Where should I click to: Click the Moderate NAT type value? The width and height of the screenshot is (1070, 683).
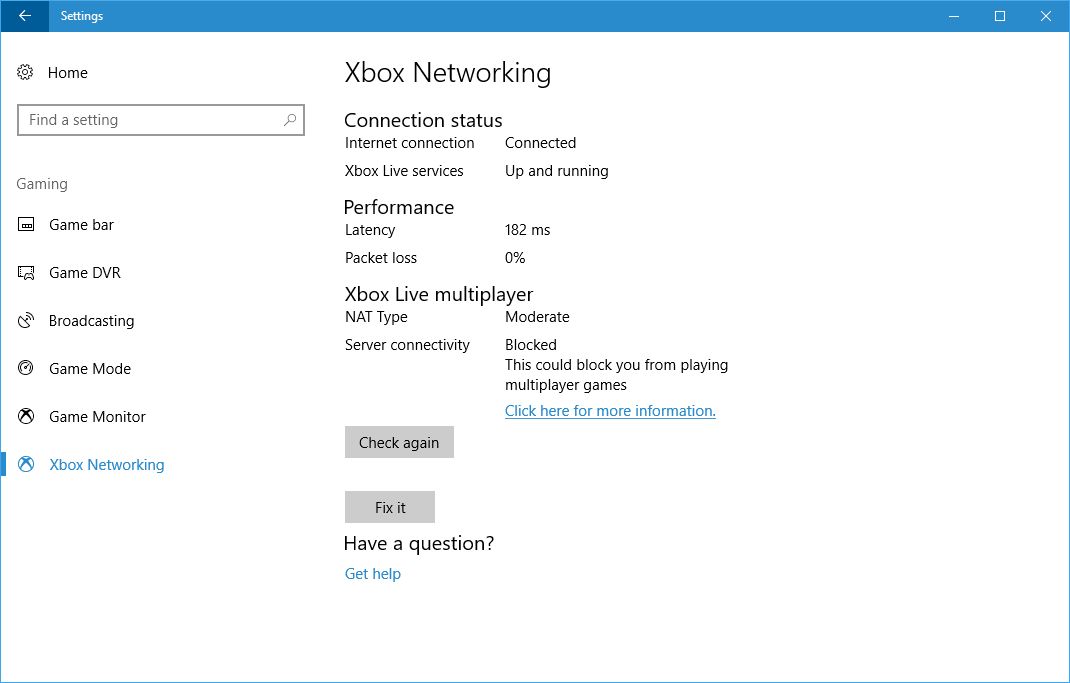pyautogui.click(x=537, y=317)
